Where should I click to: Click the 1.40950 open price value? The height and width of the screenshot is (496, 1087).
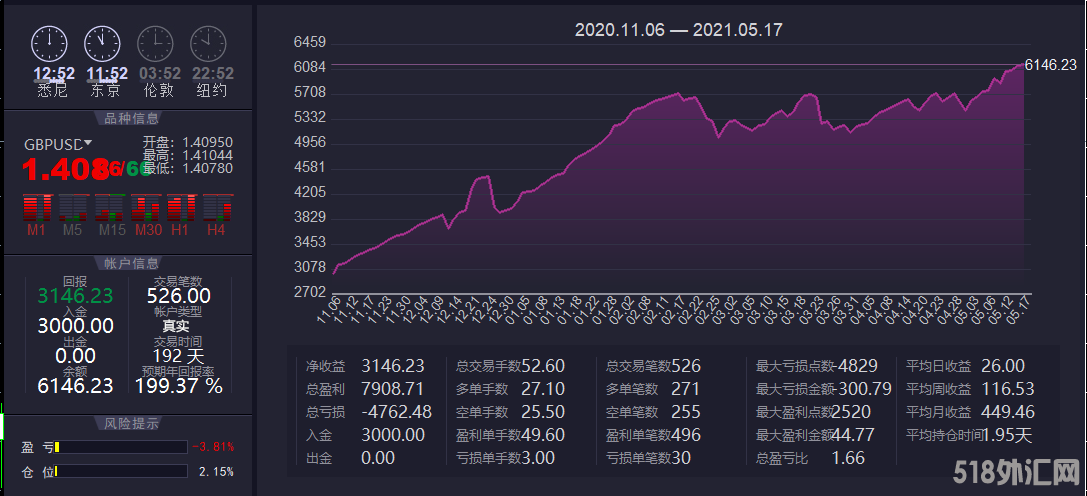tap(207, 142)
